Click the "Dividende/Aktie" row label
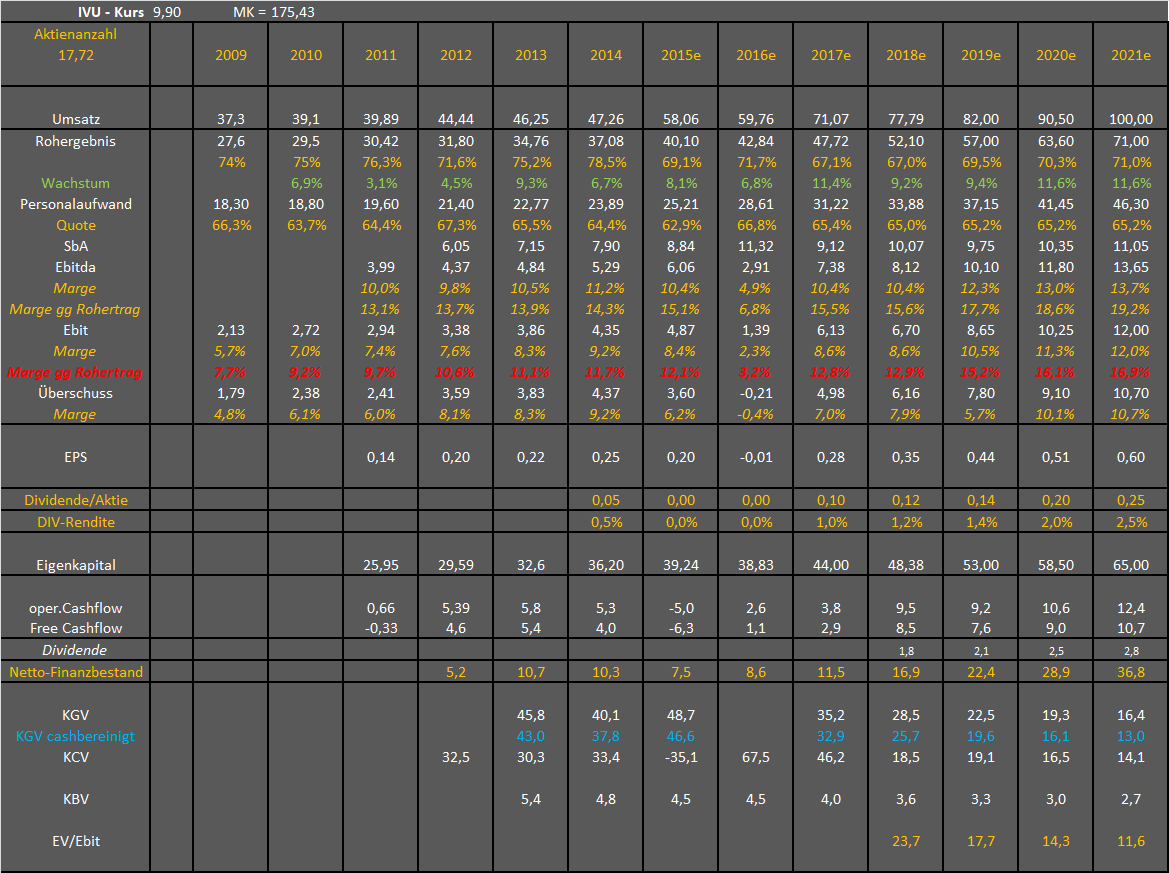This screenshot has height=873, width=1169. (x=75, y=499)
